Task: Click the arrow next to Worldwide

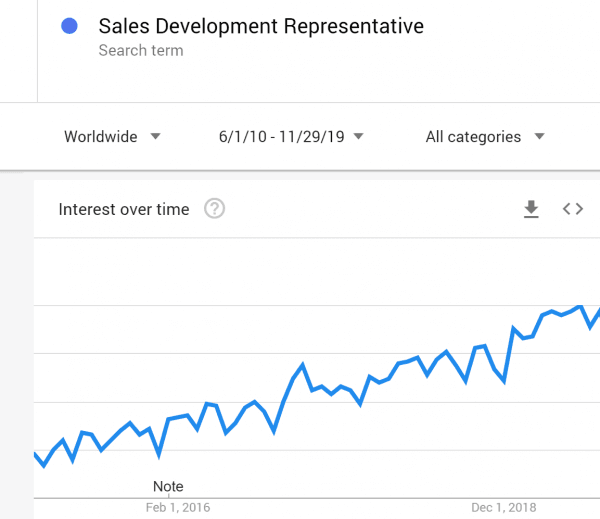Action: [155, 137]
